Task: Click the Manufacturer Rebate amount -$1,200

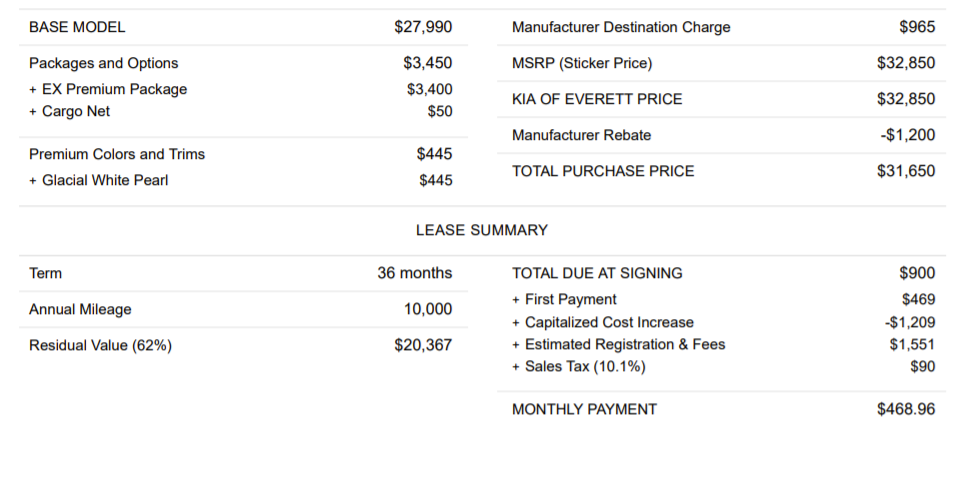Action: 908,135
